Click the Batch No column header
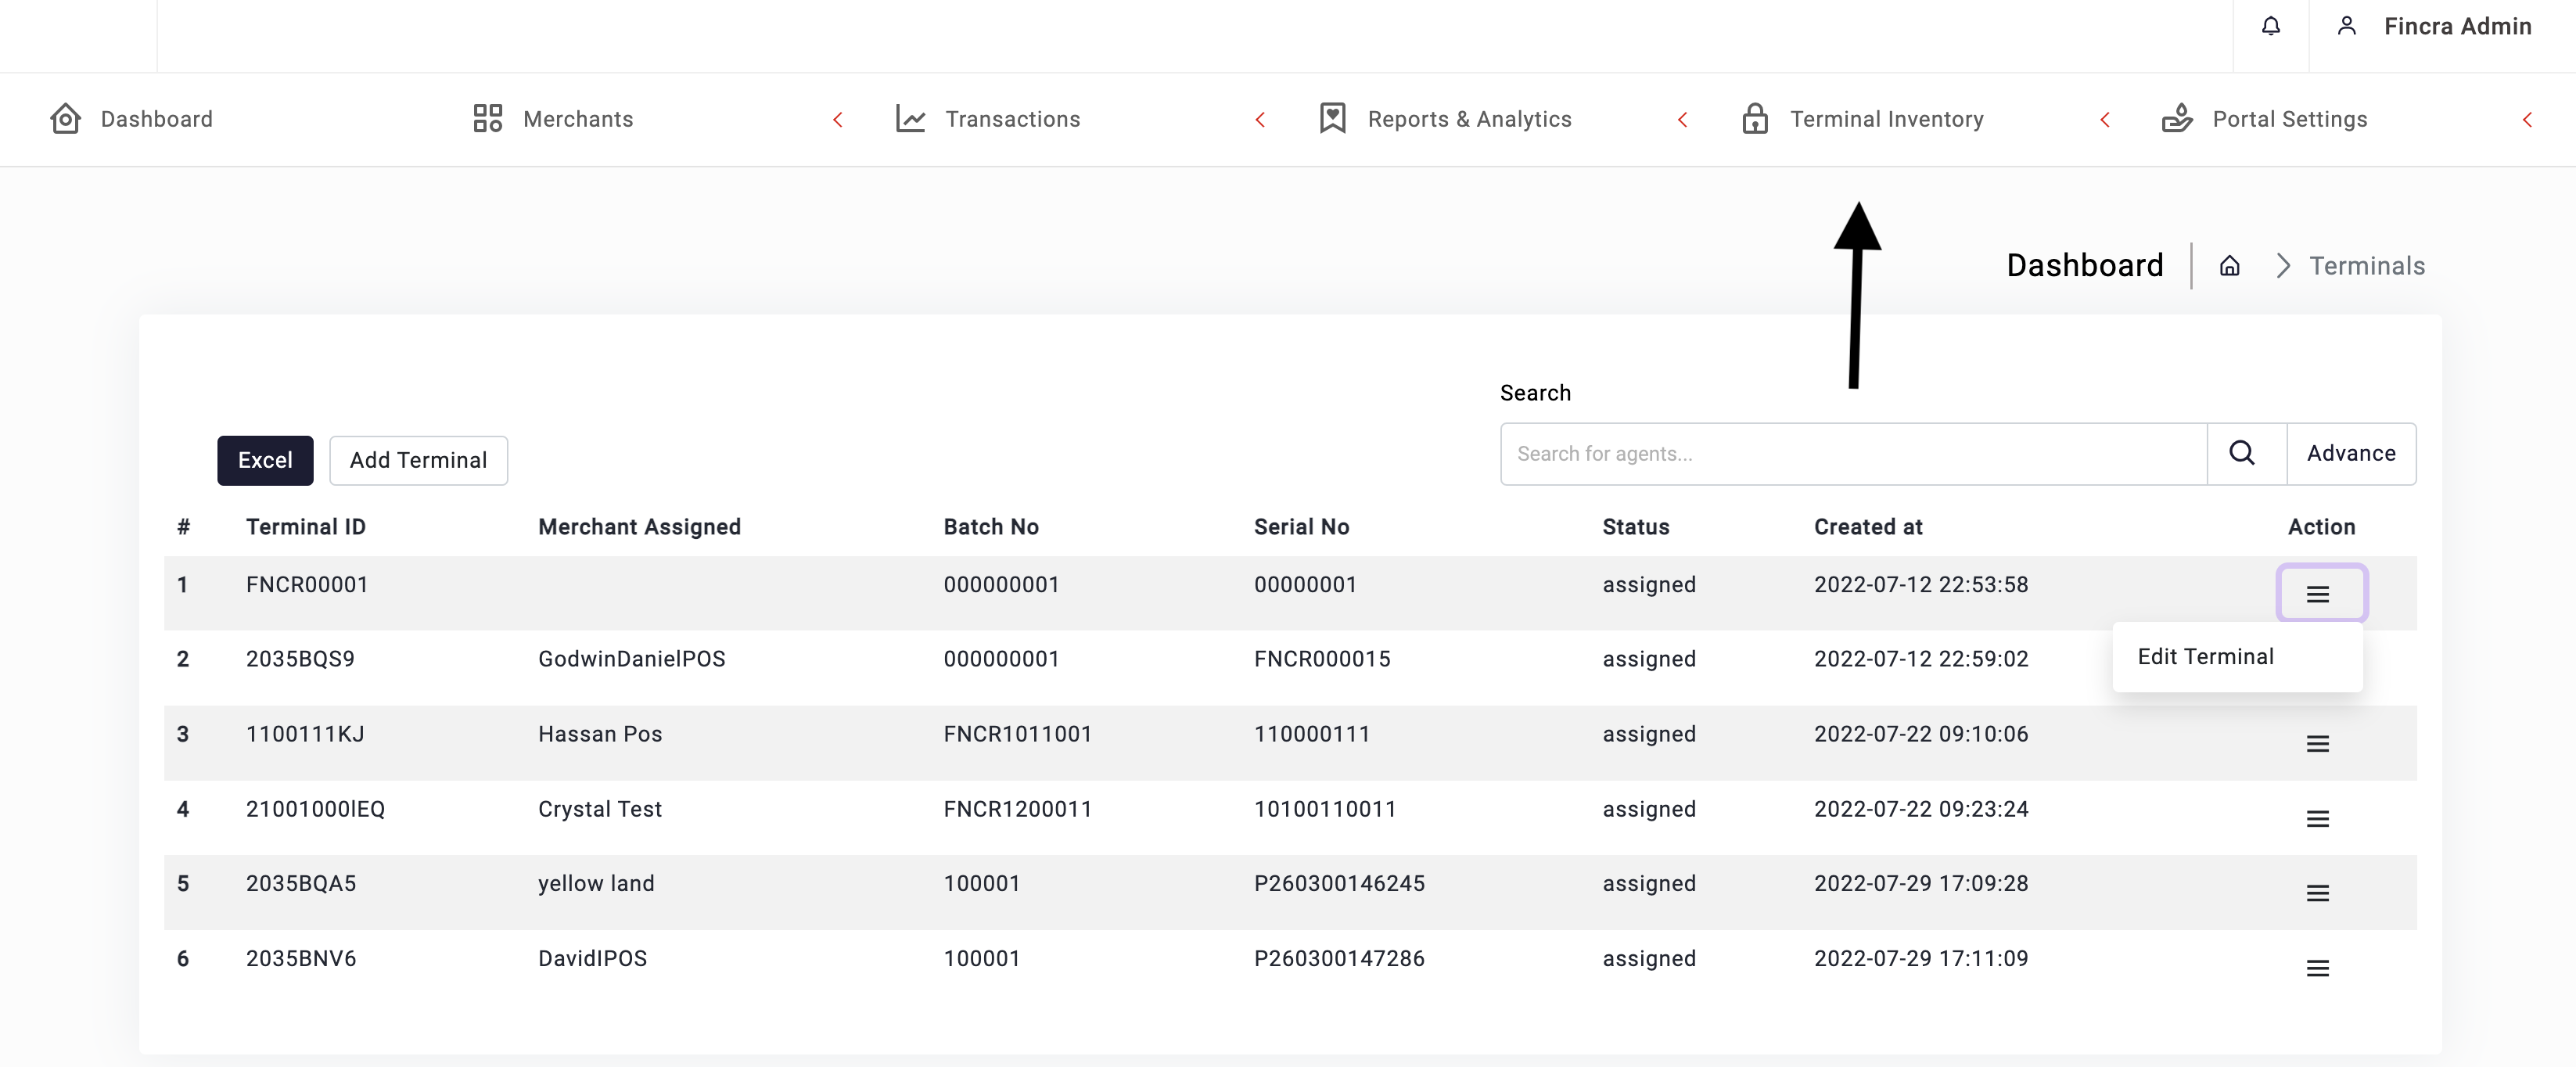The width and height of the screenshot is (2576, 1067). (990, 527)
